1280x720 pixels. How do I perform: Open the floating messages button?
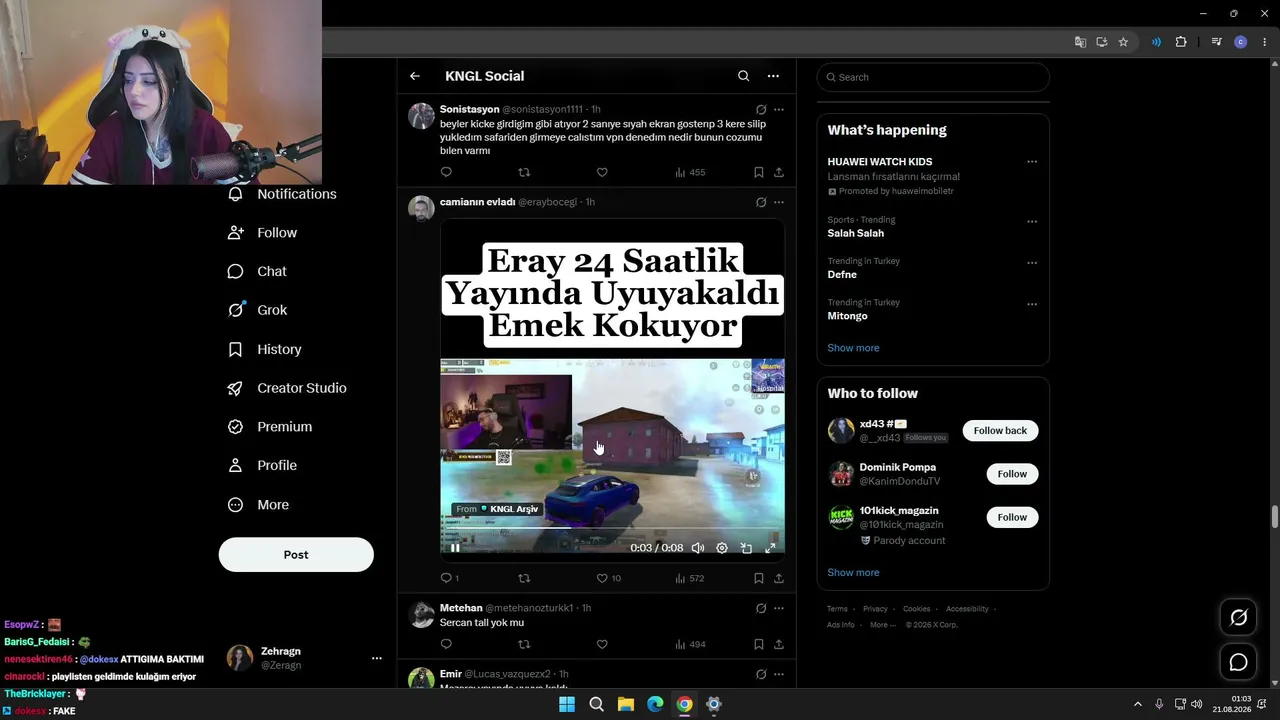(1238, 662)
